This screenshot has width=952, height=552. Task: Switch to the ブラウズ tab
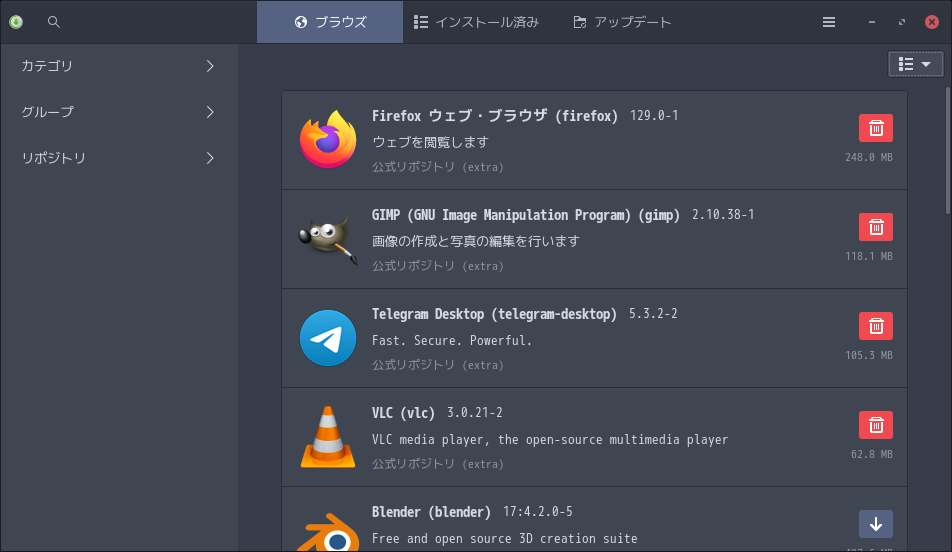[330, 22]
